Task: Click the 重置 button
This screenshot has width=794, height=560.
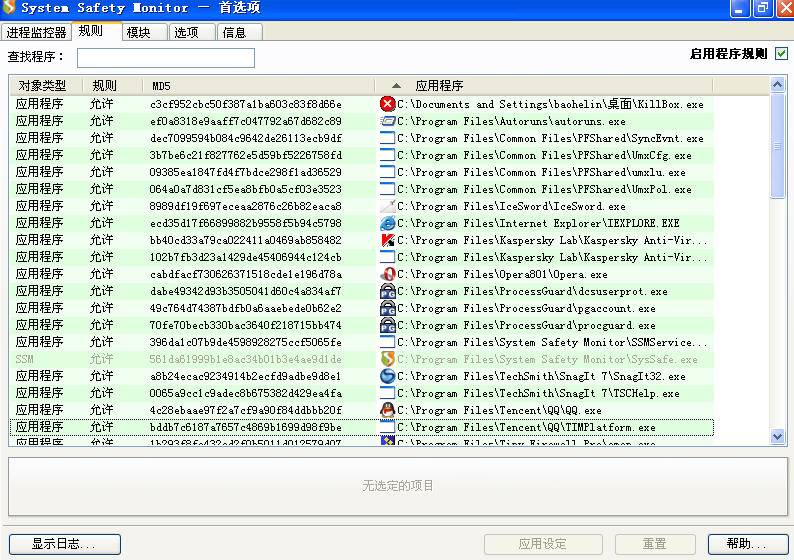Action: pos(655,544)
